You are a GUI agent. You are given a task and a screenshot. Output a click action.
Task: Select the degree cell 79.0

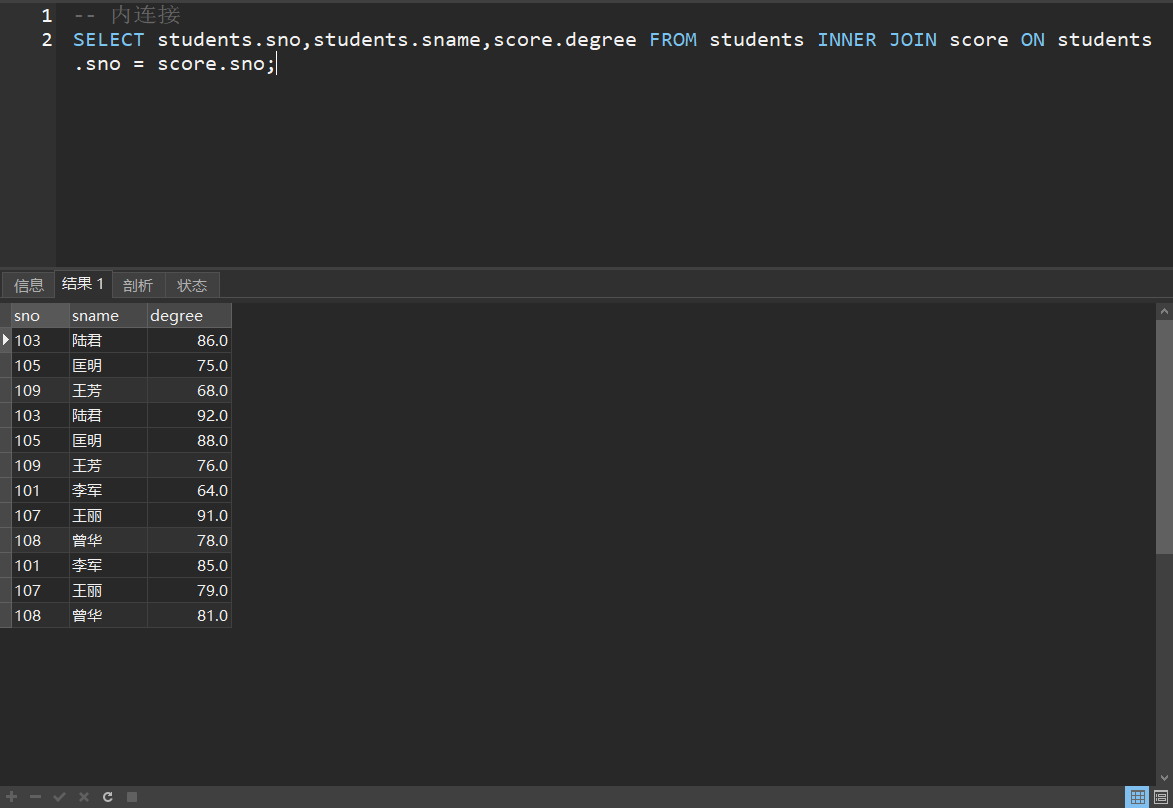(189, 590)
